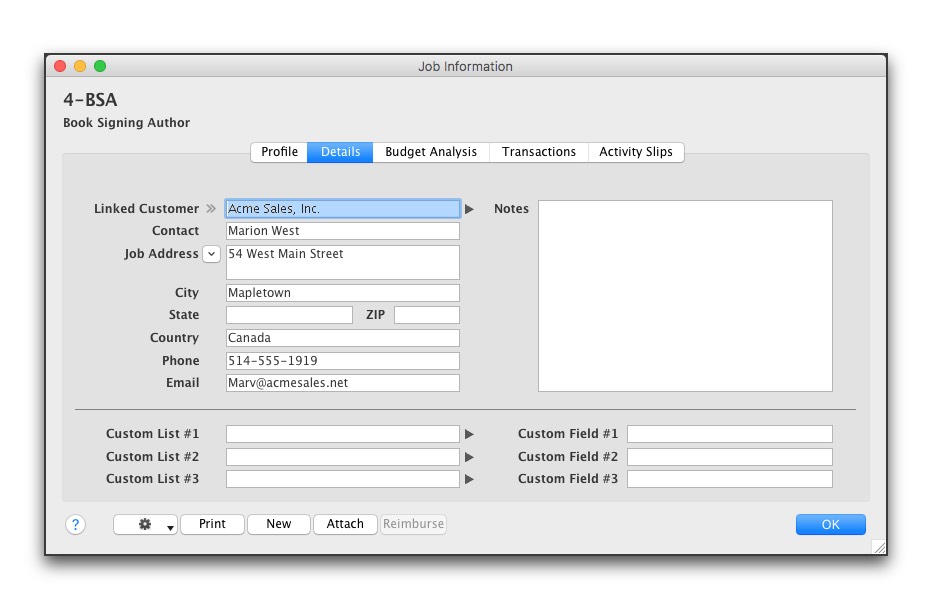
Task: Switch to the Profile tab
Action: point(279,152)
